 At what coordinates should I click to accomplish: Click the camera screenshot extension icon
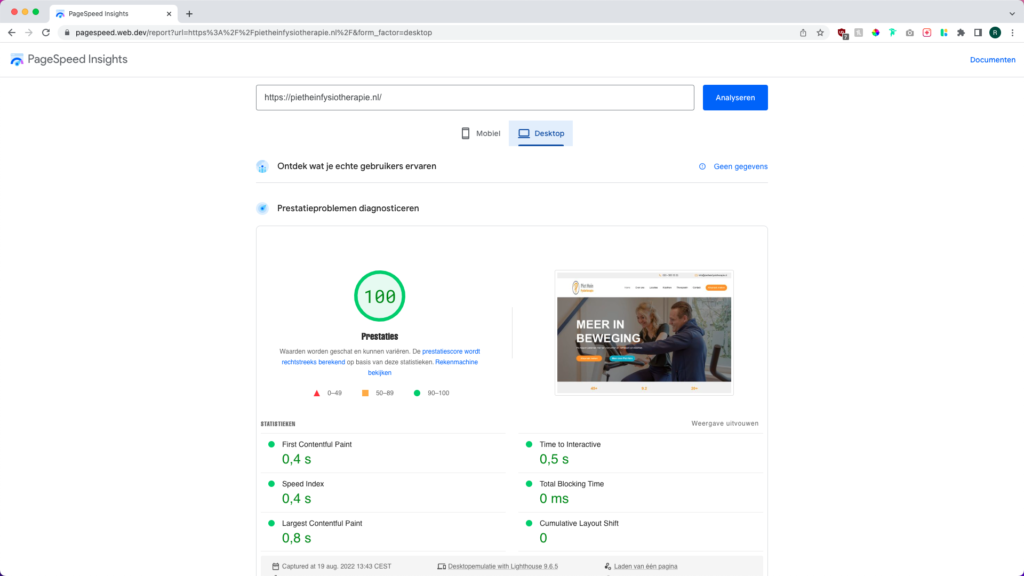tap(909, 32)
